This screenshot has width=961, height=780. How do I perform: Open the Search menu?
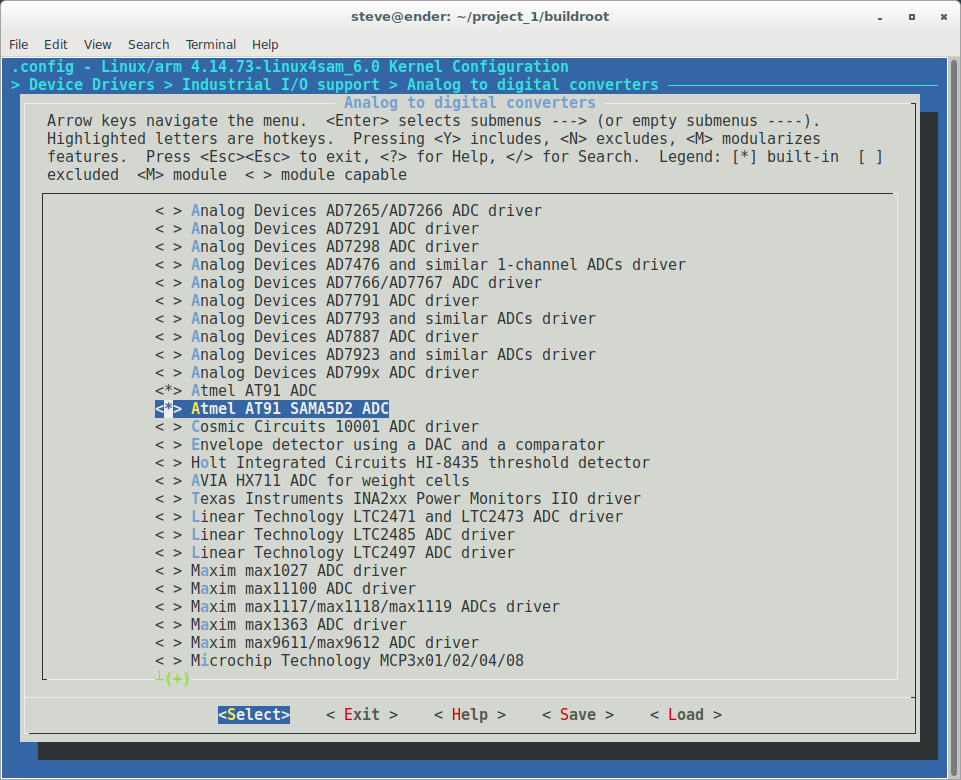[148, 44]
